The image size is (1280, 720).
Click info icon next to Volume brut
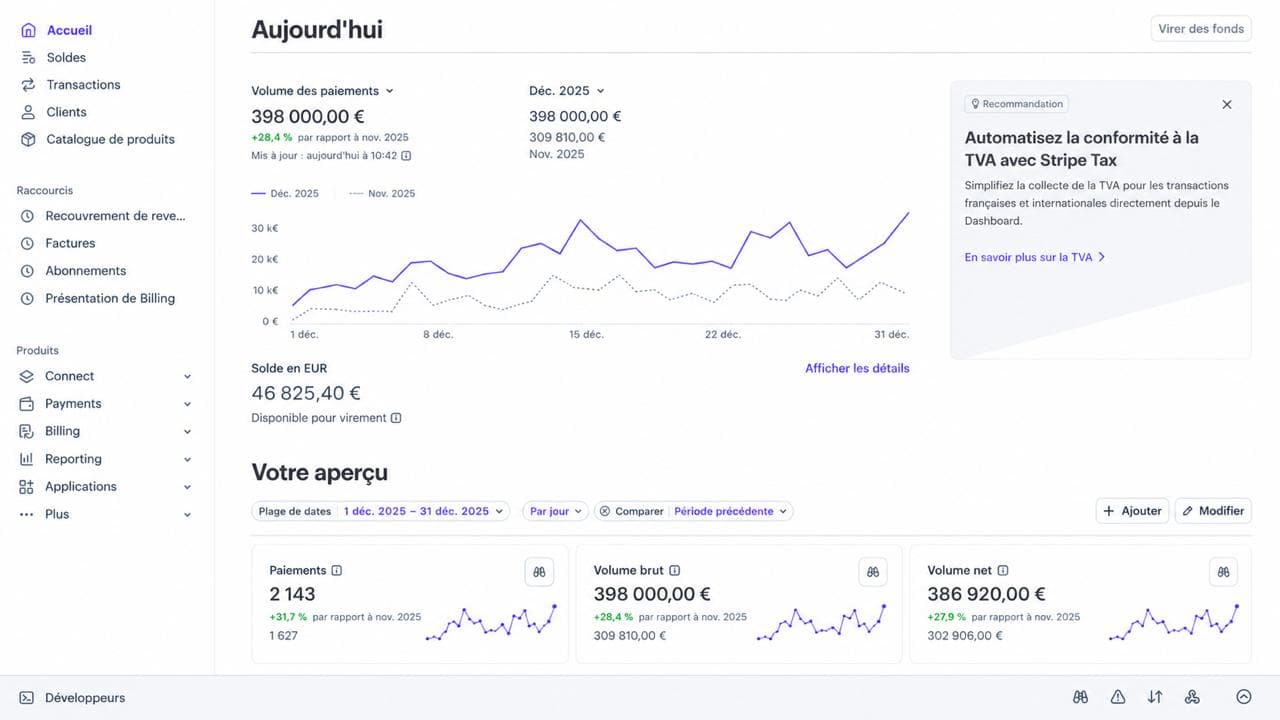coord(675,570)
